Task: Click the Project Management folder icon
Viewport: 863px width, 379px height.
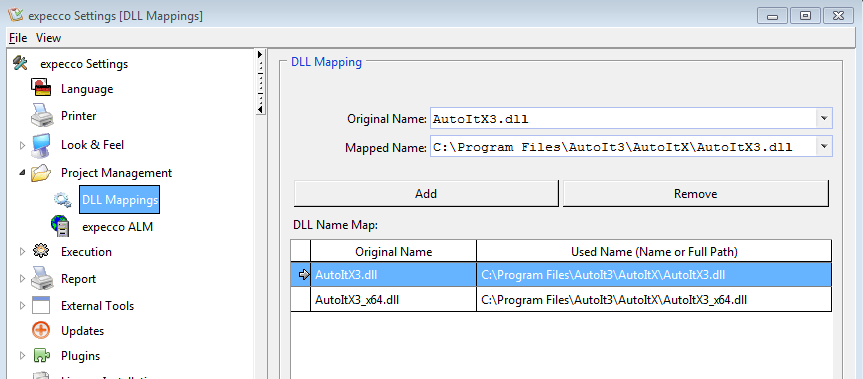Action: click(41, 173)
